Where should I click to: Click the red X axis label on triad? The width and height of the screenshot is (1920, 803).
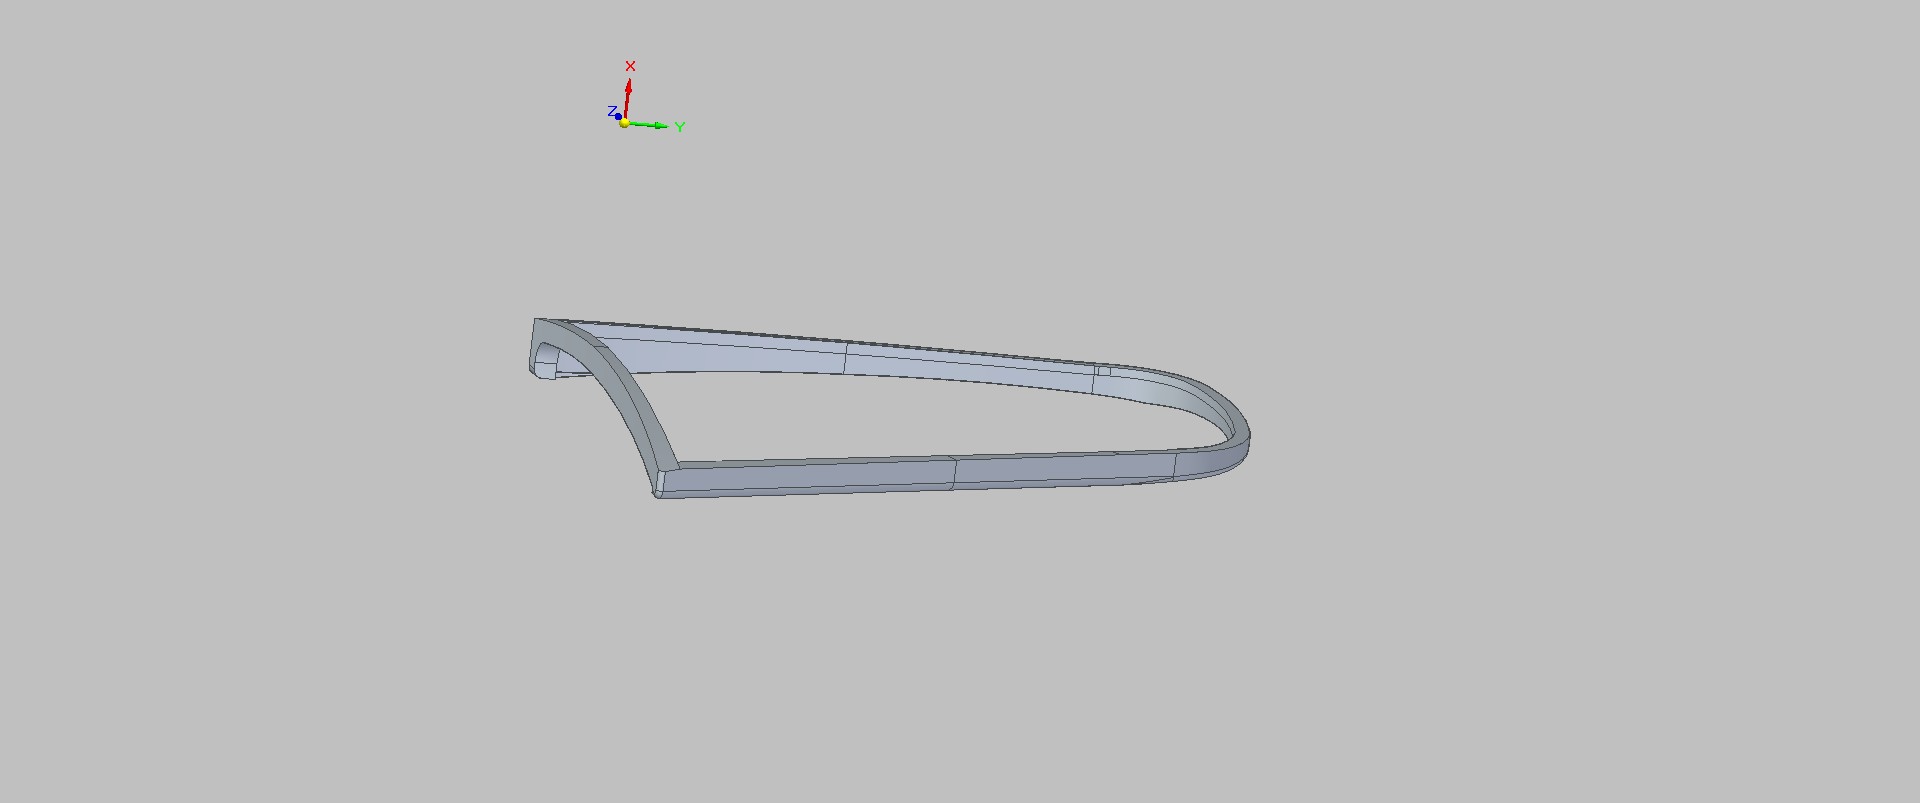point(630,66)
